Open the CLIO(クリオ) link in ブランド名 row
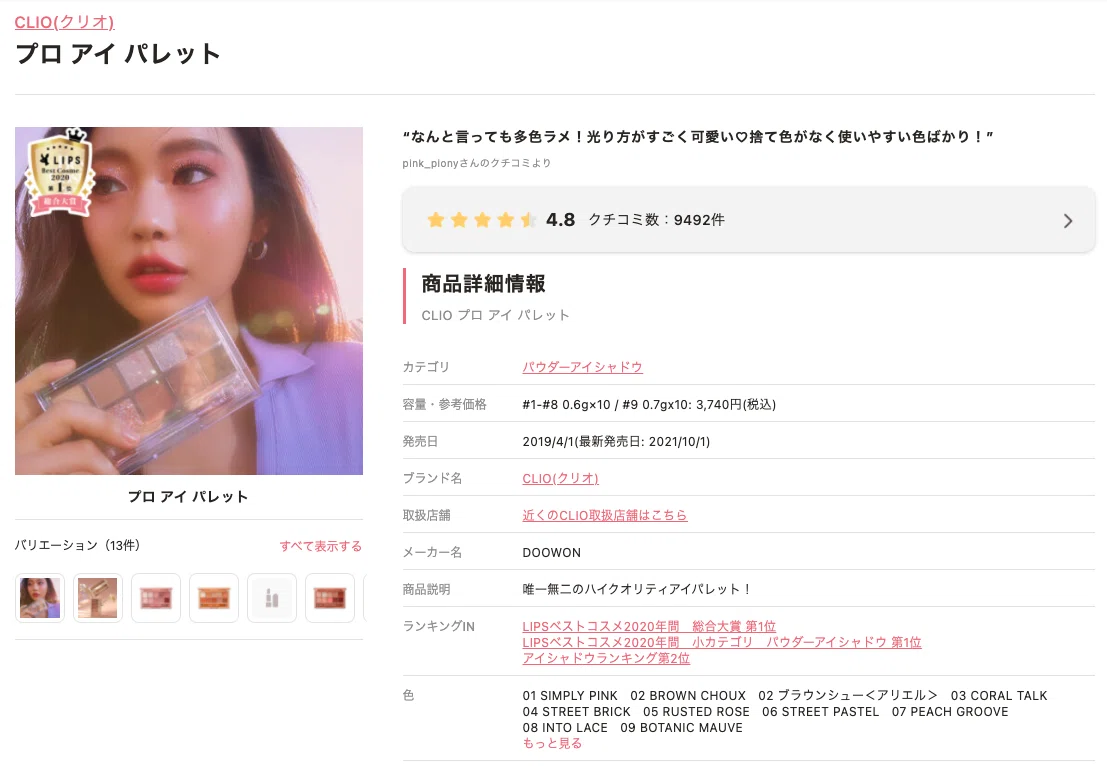 [561, 478]
